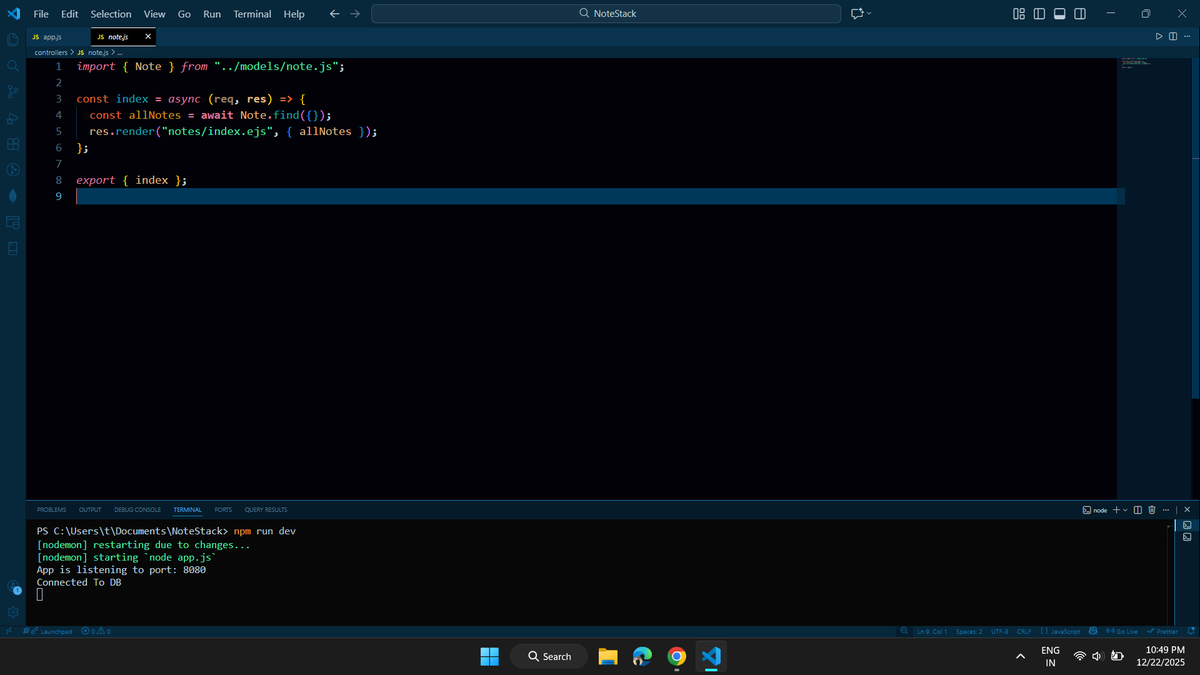Open the Run and Debug view
1200x675 pixels.
point(13,118)
